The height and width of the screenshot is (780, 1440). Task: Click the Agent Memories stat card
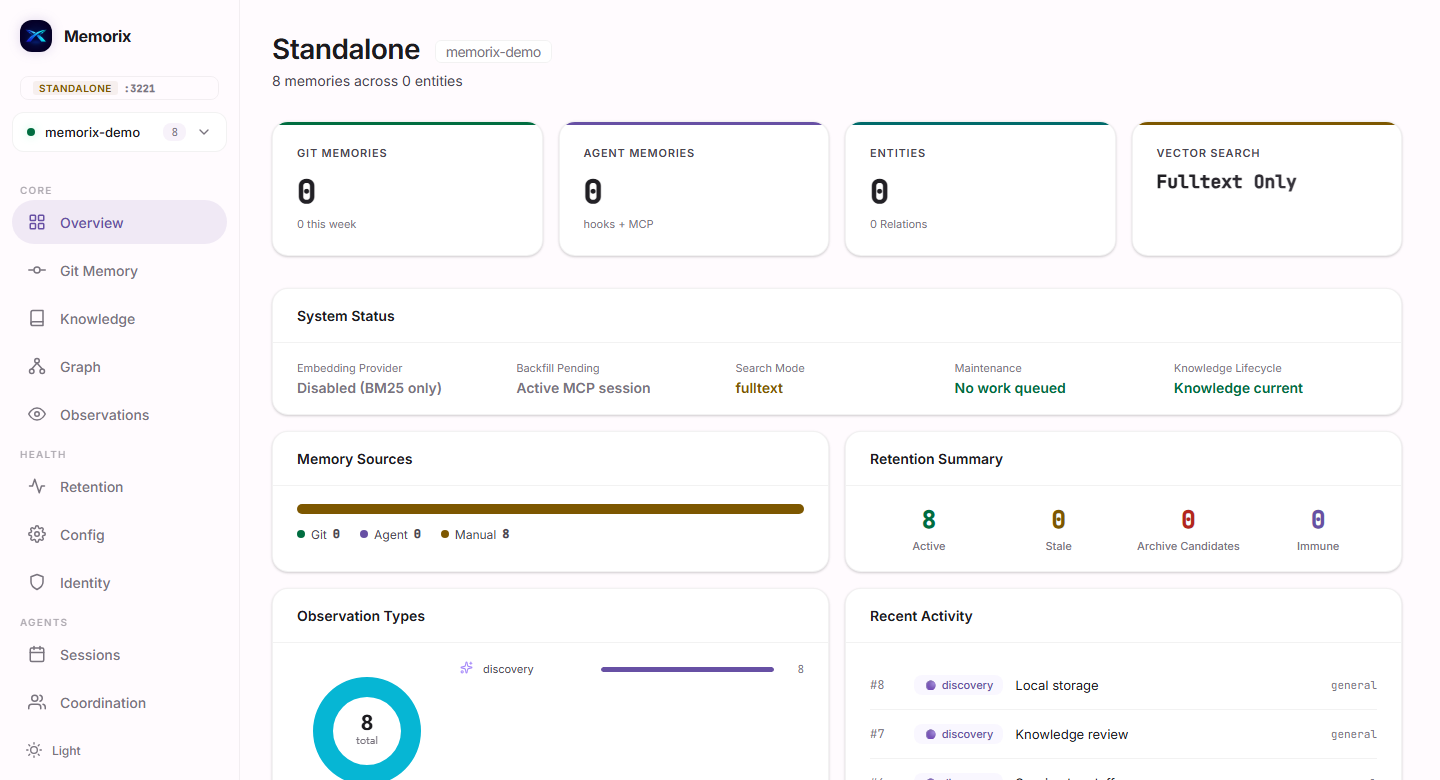pos(694,189)
